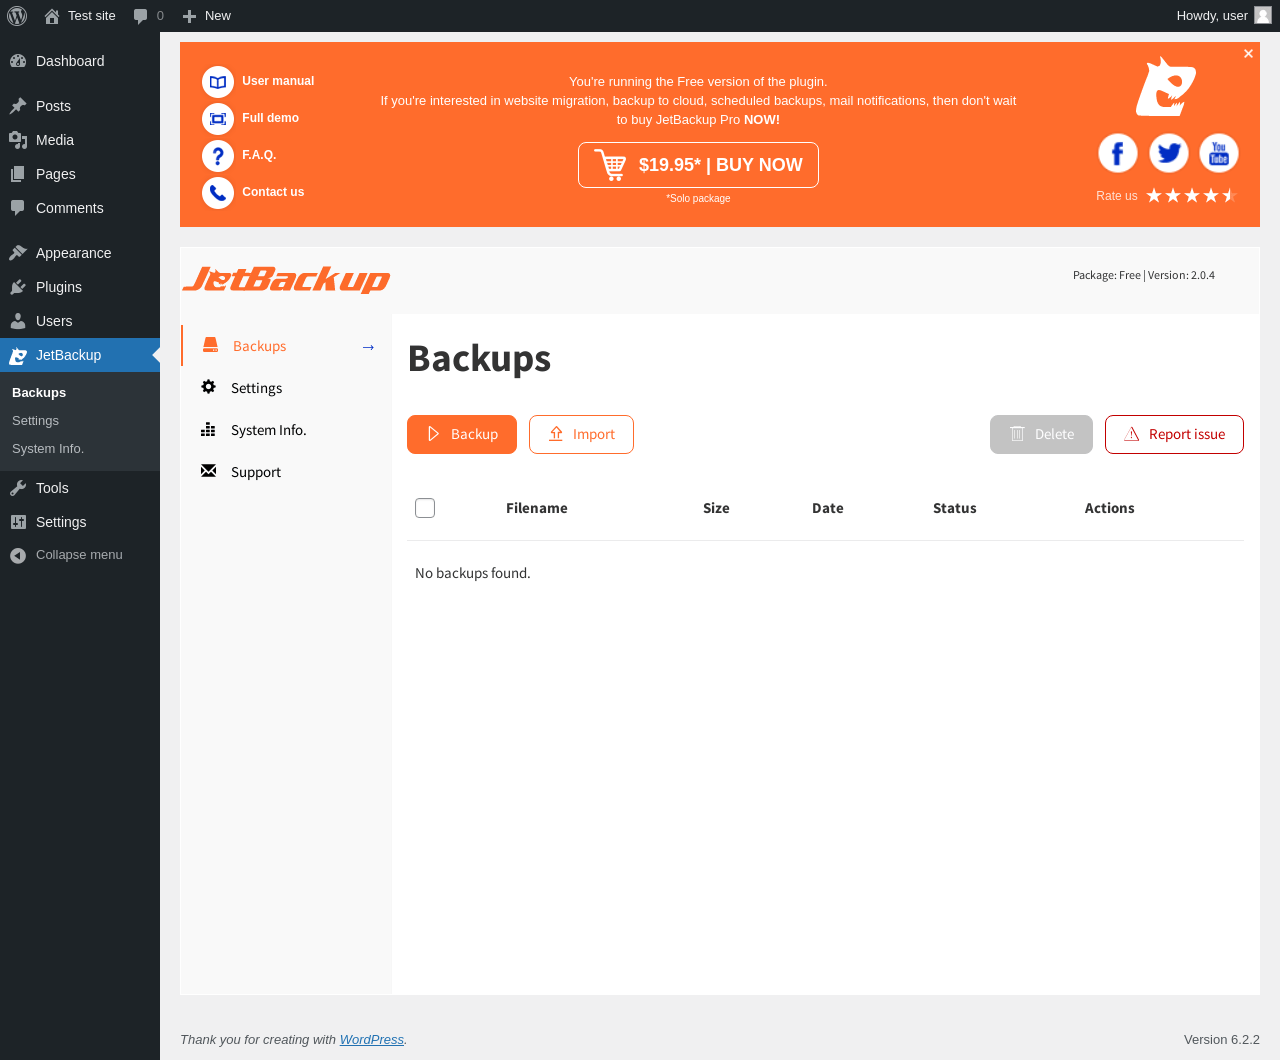Open the Plugins menu
This screenshot has height=1060, width=1280.
[x=80, y=287]
